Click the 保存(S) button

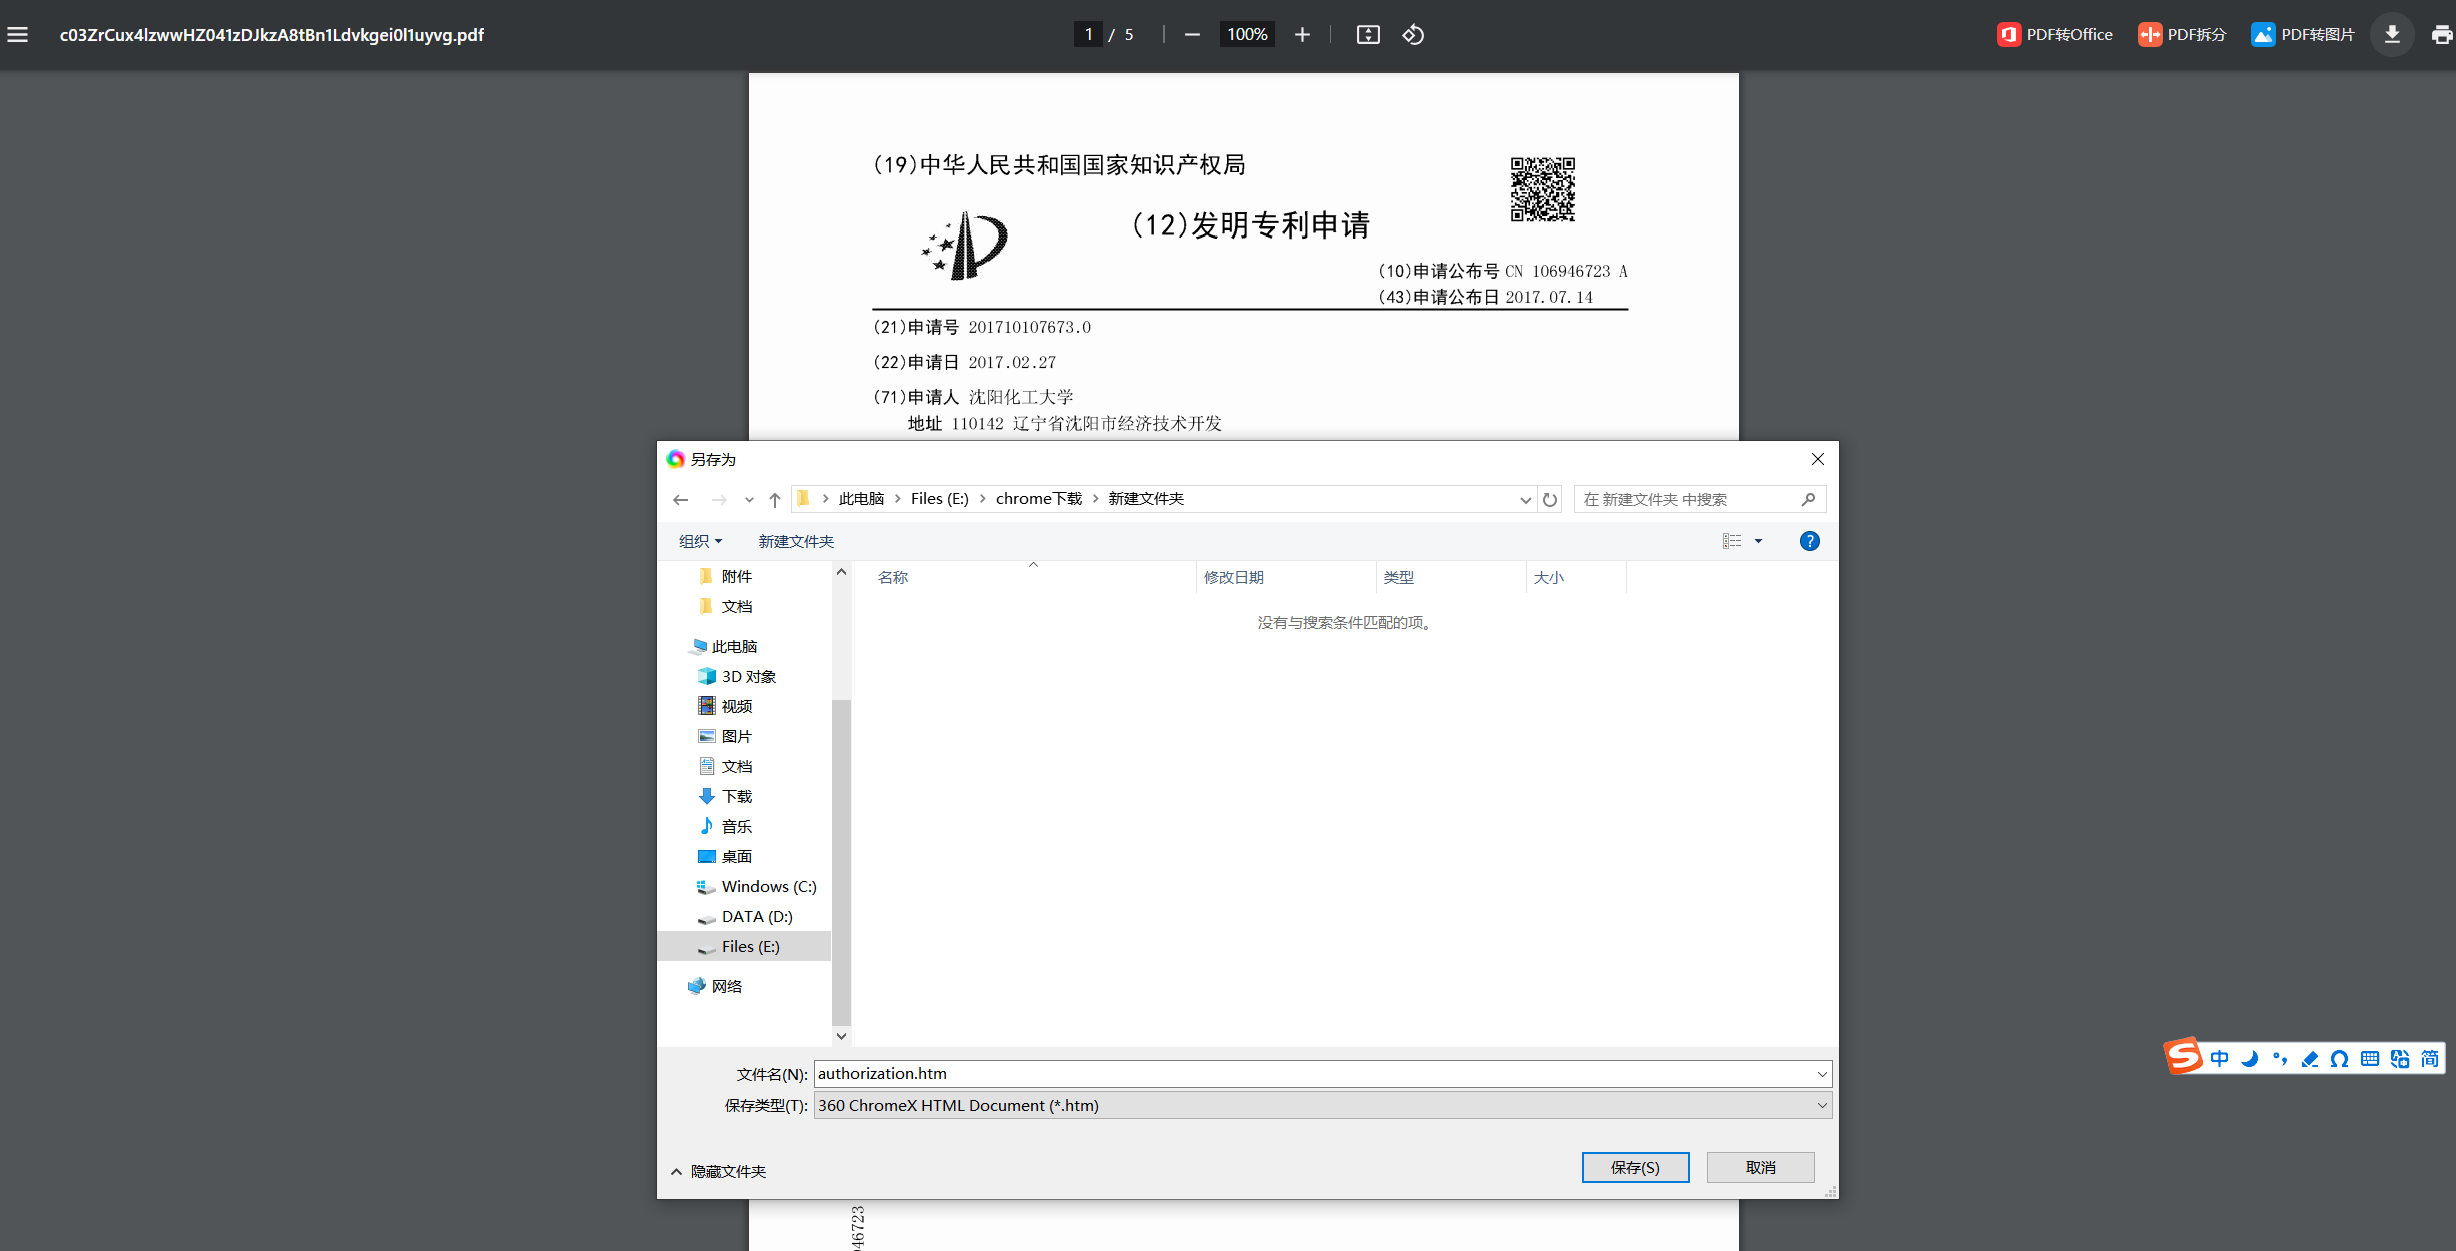pyautogui.click(x=1635, y=1167)
